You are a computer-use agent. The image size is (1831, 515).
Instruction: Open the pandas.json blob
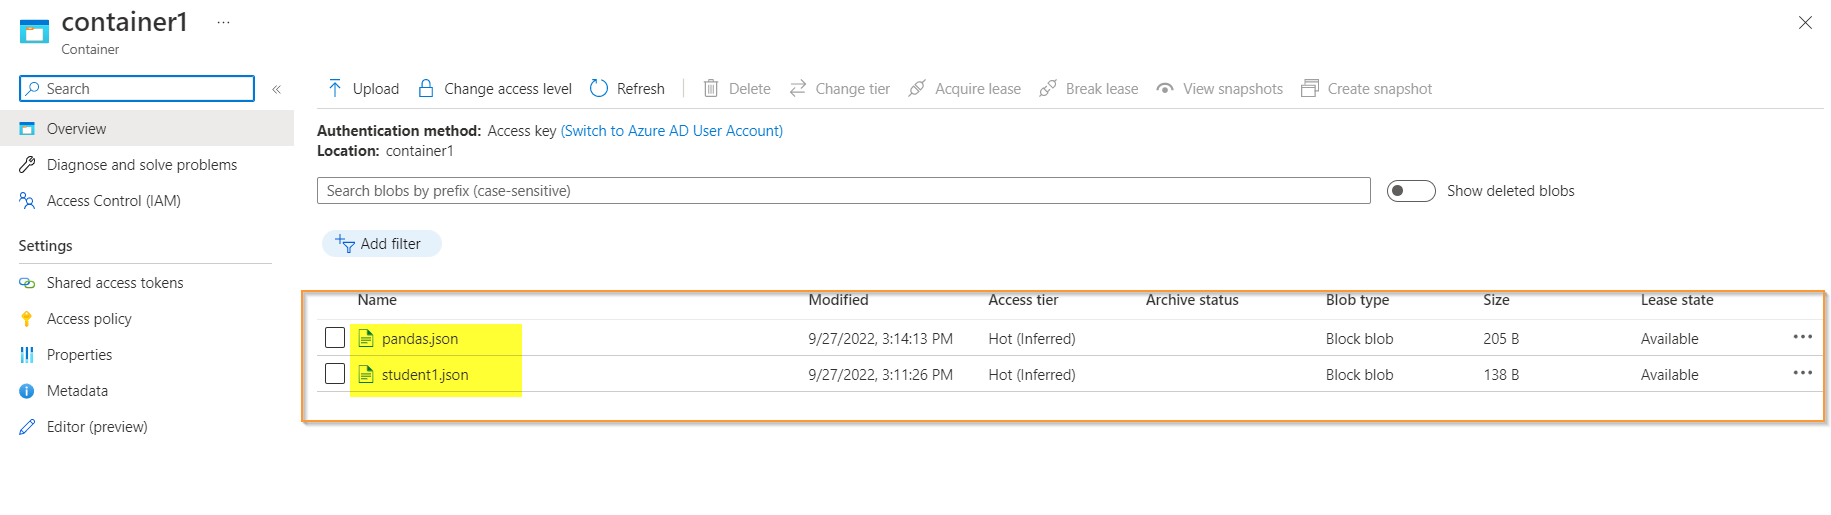[x=420, y=339]
